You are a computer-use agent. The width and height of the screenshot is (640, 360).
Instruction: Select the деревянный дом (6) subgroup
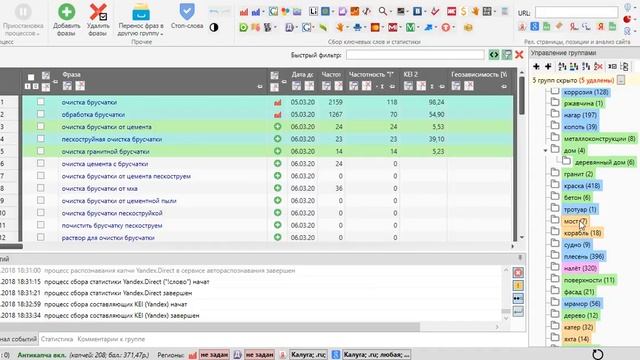(x=604, y=162)
